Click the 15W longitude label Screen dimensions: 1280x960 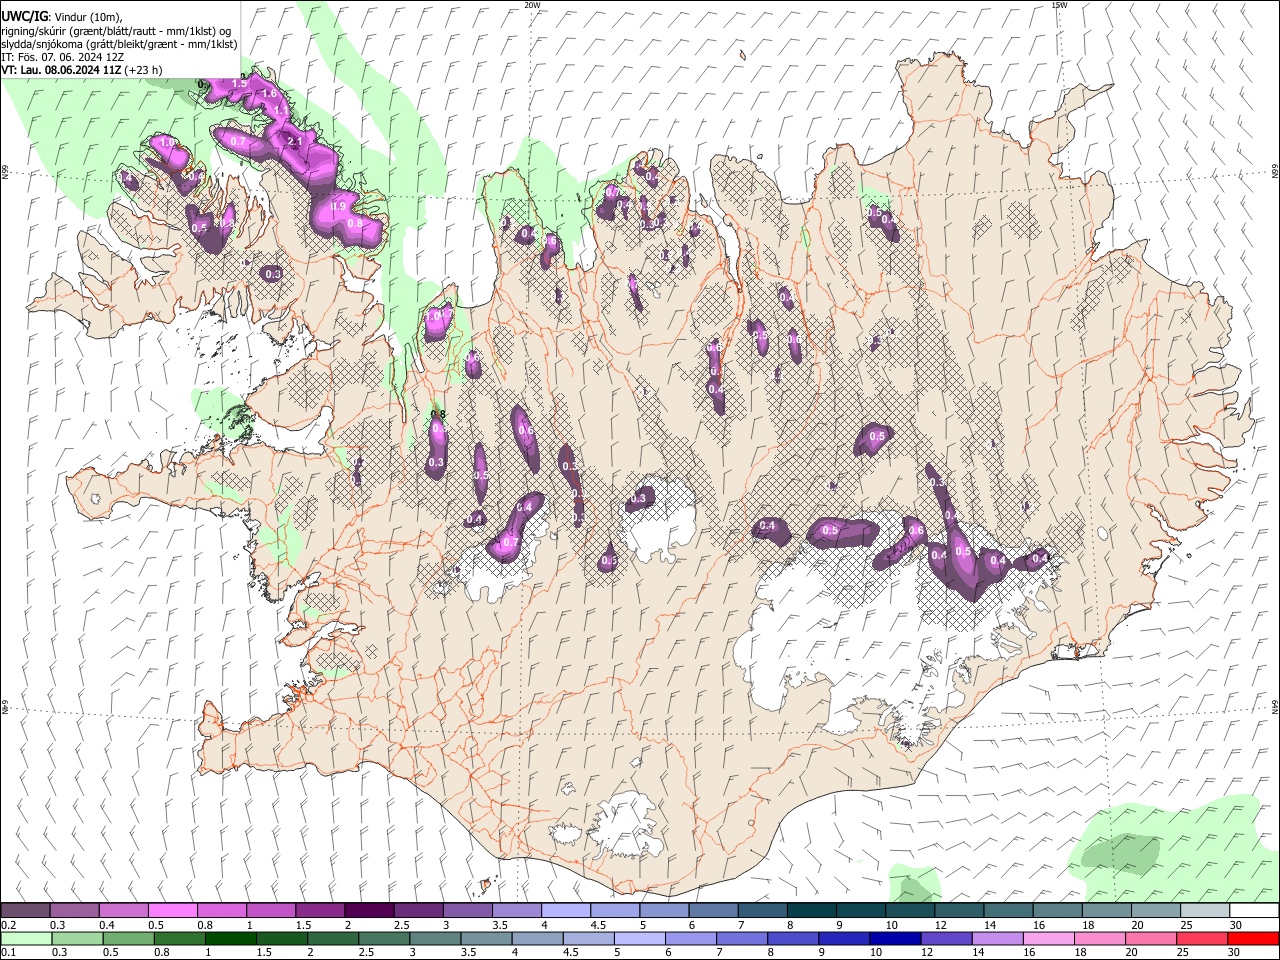(x=1059, y=5)
